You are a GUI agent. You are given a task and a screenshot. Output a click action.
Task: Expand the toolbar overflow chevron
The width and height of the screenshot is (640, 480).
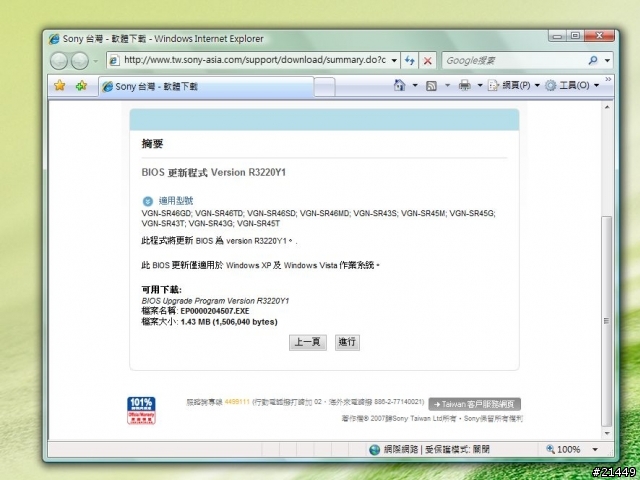pos(608,79)
